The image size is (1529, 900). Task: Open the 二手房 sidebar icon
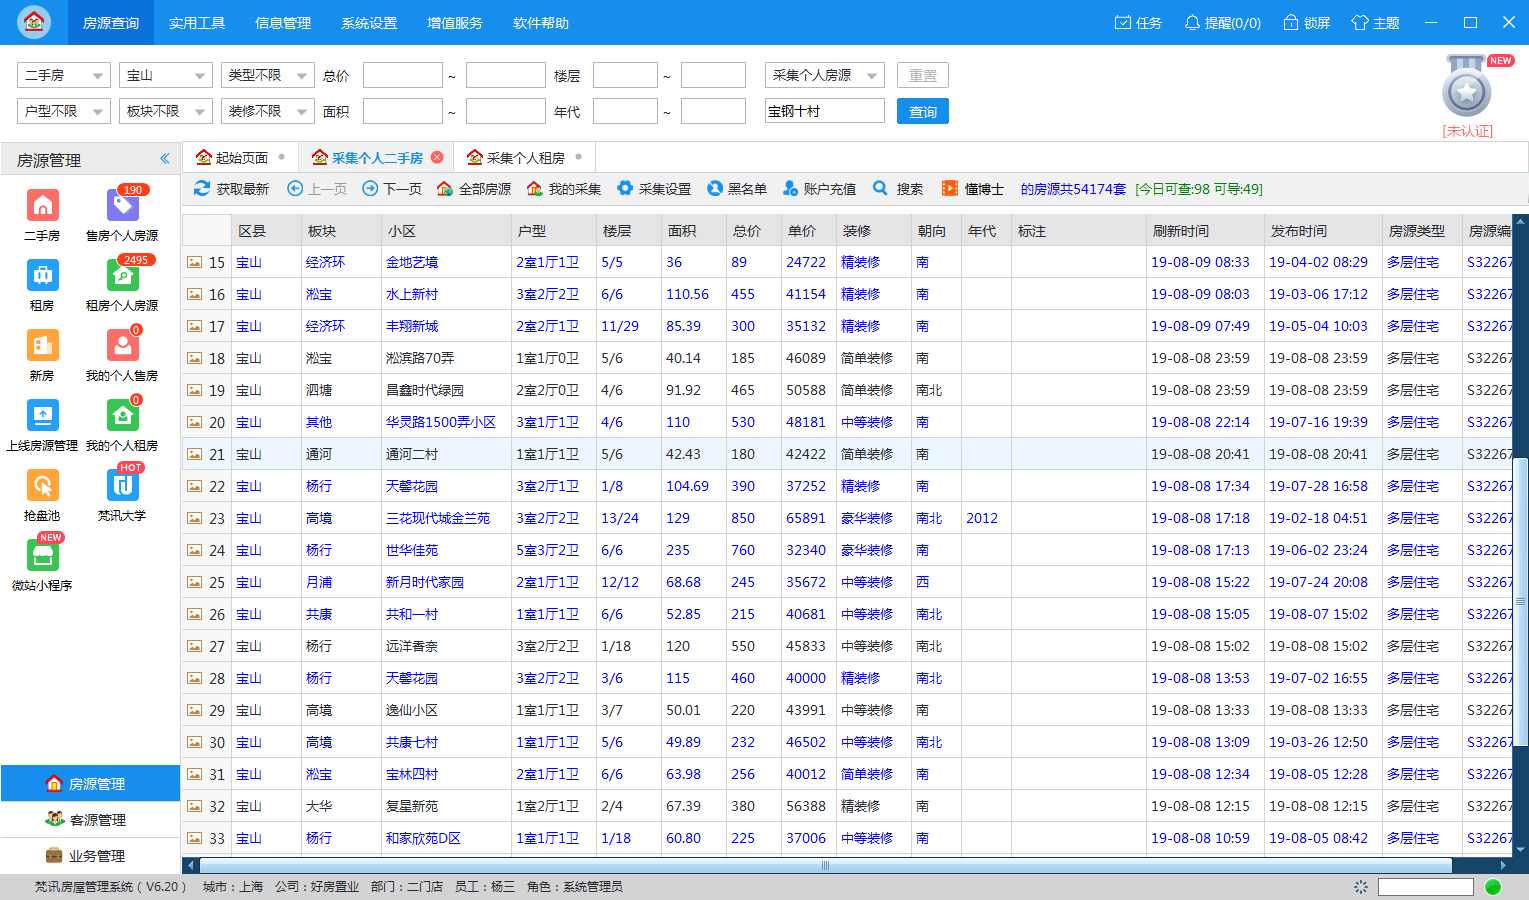42,215
